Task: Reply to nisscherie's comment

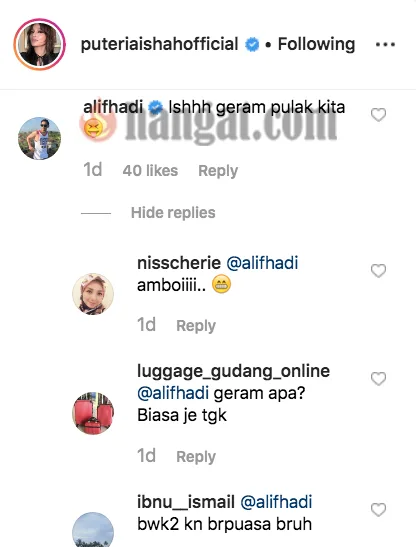Action: coord(196,326)
